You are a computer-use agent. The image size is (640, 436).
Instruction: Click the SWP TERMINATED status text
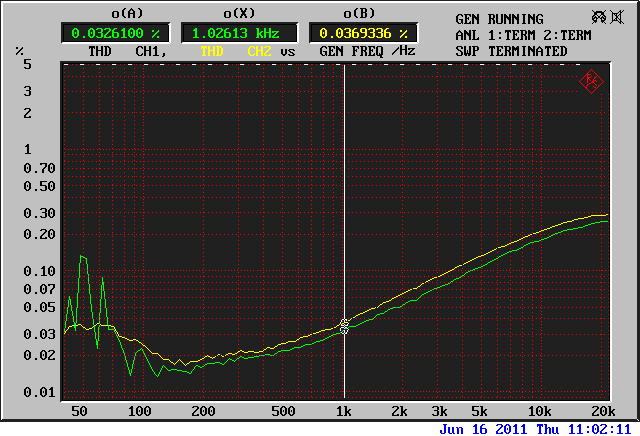(511, 51)
